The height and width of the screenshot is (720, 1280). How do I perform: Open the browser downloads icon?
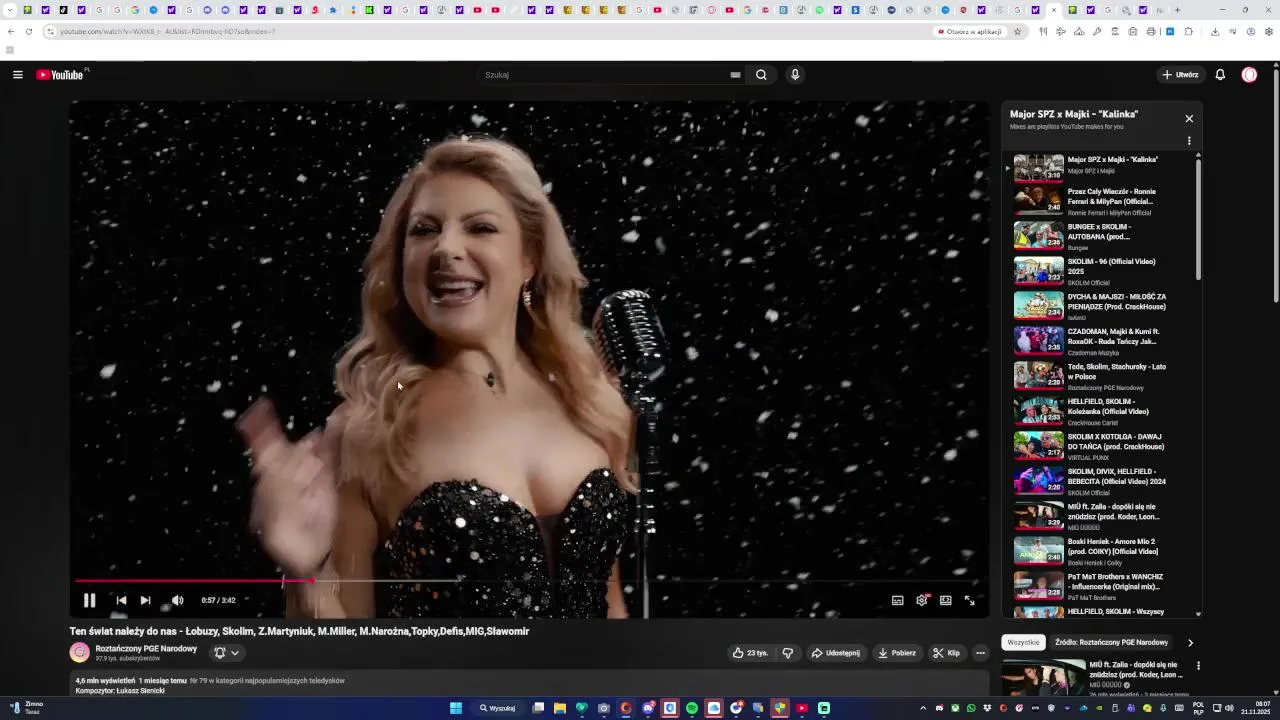click(1215, 31)
